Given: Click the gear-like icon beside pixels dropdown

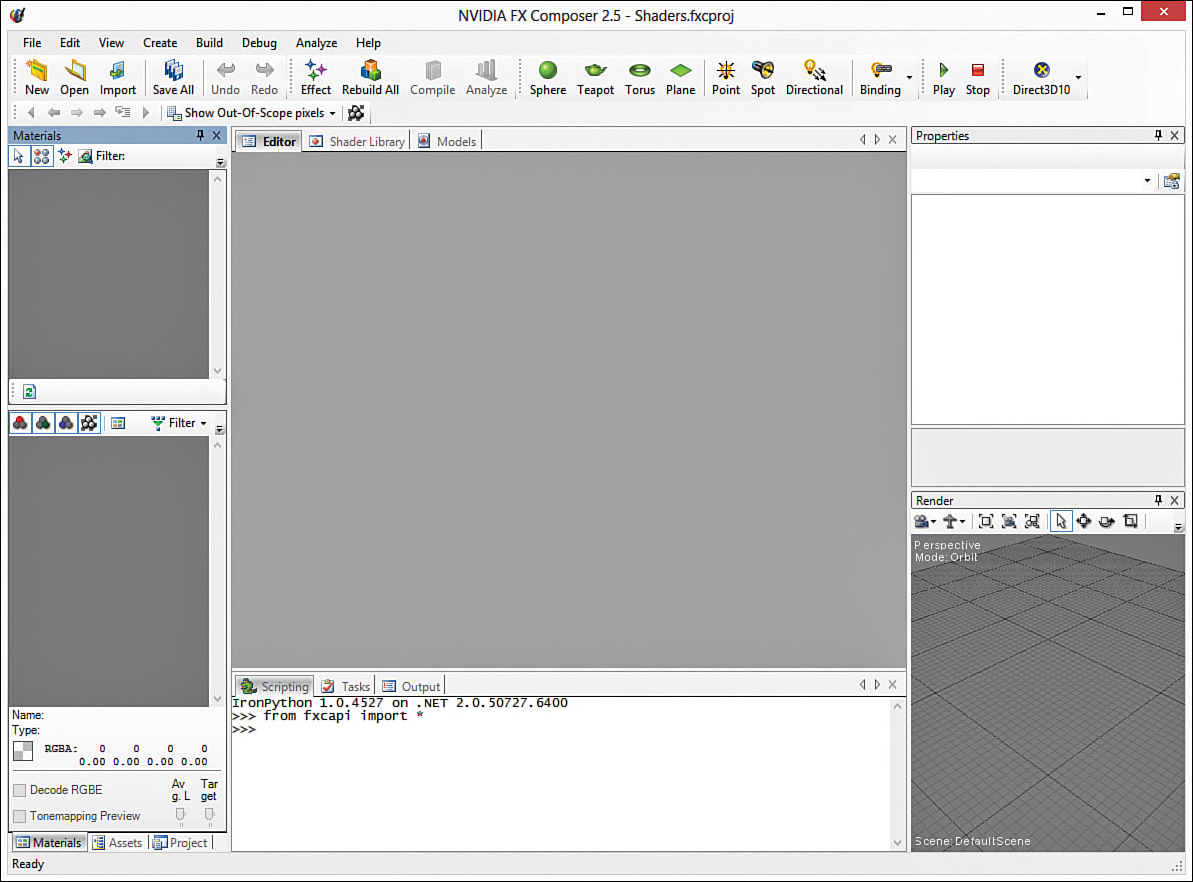Looking at the screenshot, I should pyautogui.click(x=356, y=113).
